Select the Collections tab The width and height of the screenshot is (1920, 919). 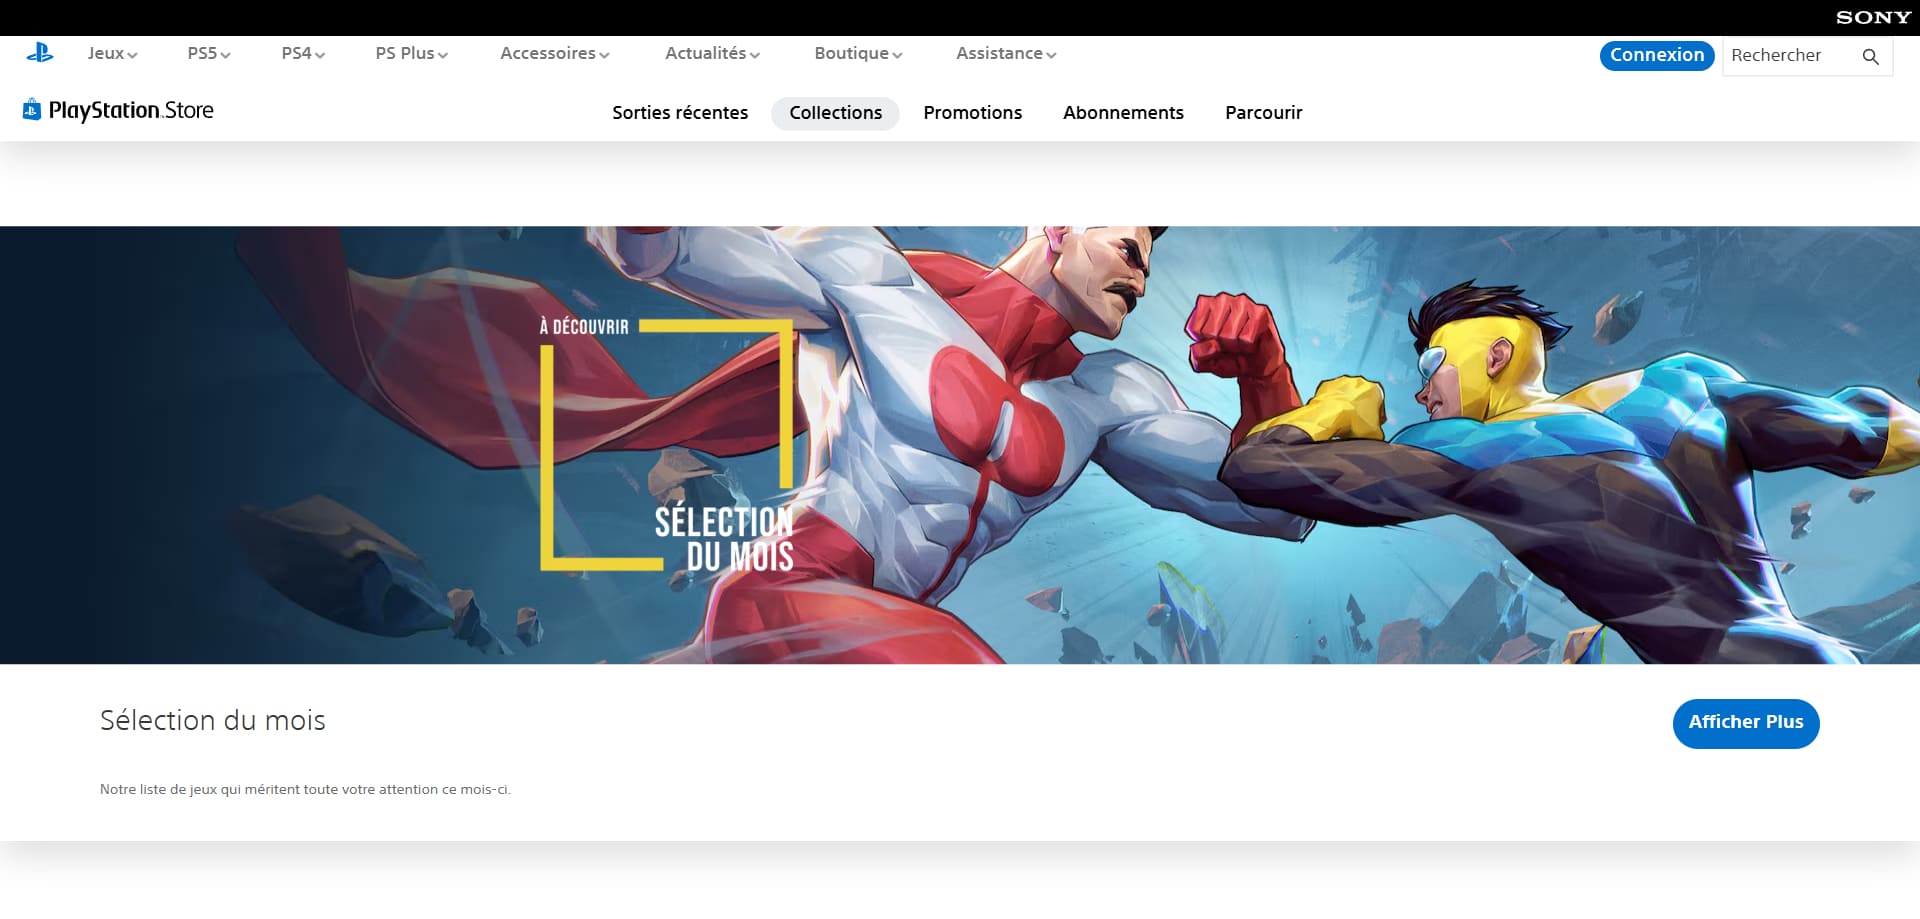[x=835, y=113]
